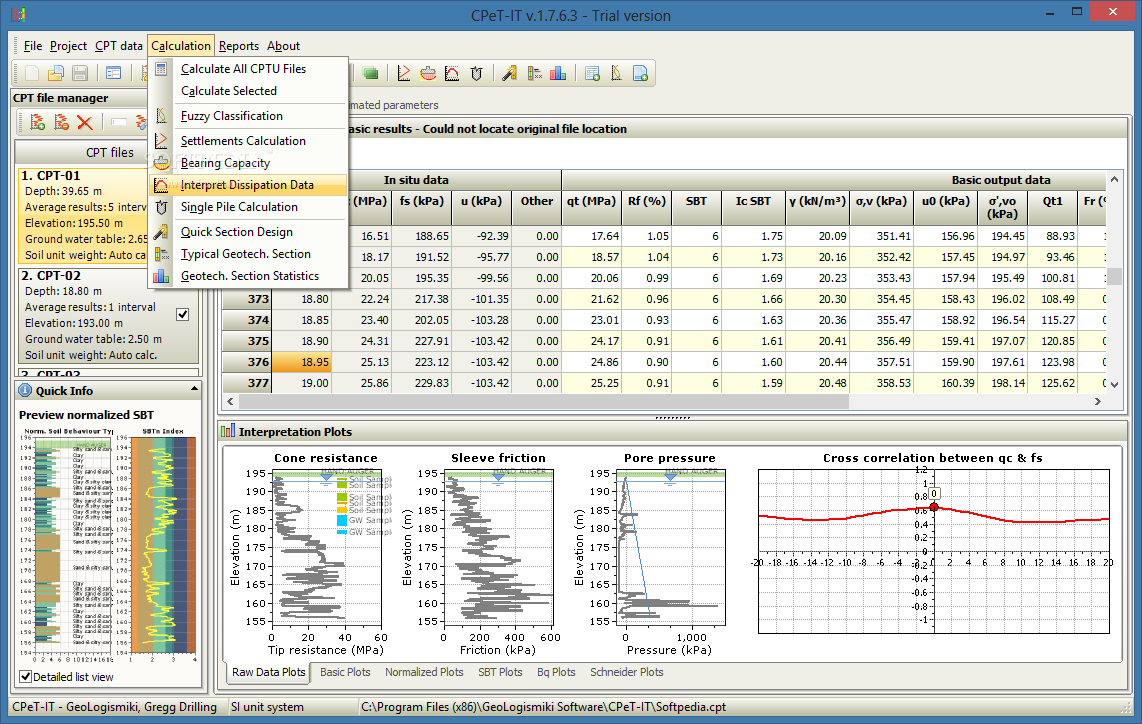
Task: Open the project information form icon
Action: tap(114, 73)
